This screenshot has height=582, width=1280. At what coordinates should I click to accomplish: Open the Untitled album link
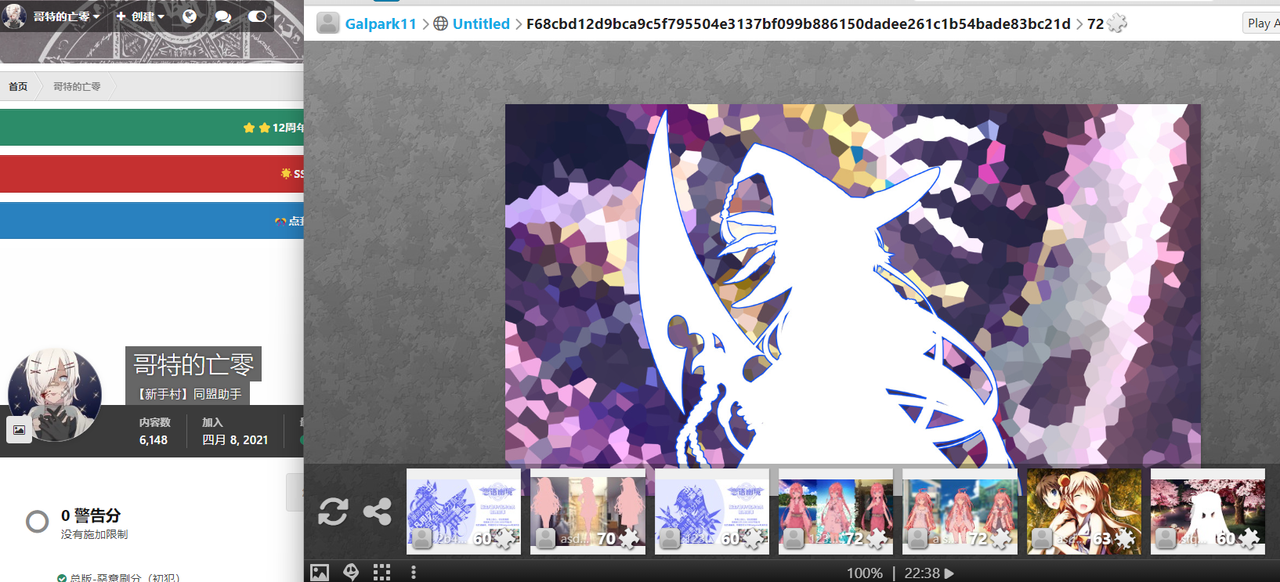tap(481, 24)
